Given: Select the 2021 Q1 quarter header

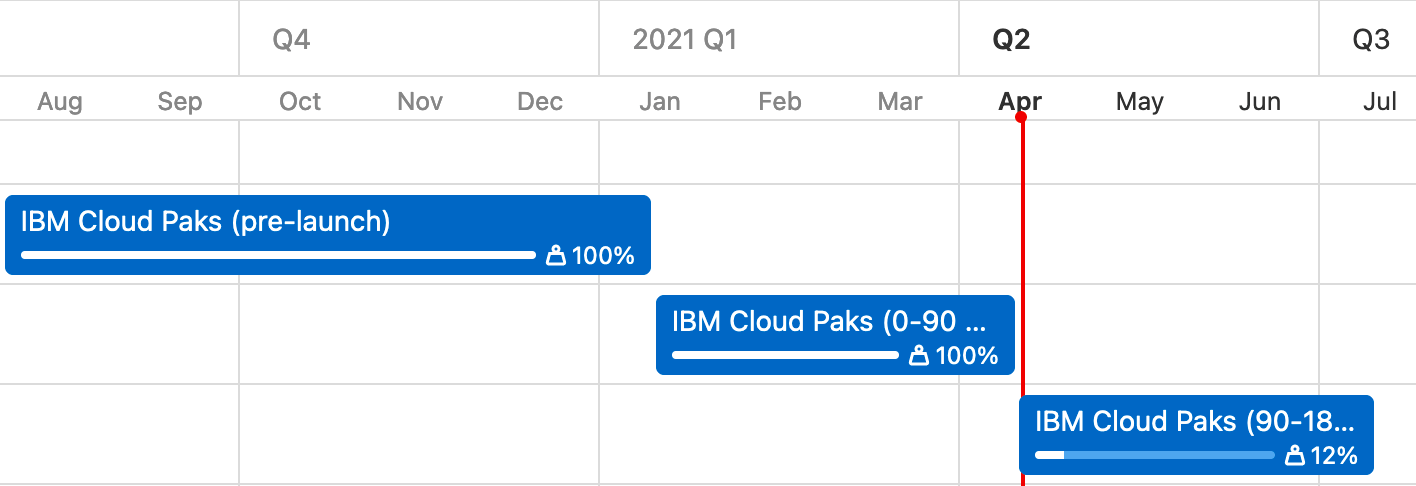Looking at the screenshot, I should pyautogui.click(x=685, y=40).
